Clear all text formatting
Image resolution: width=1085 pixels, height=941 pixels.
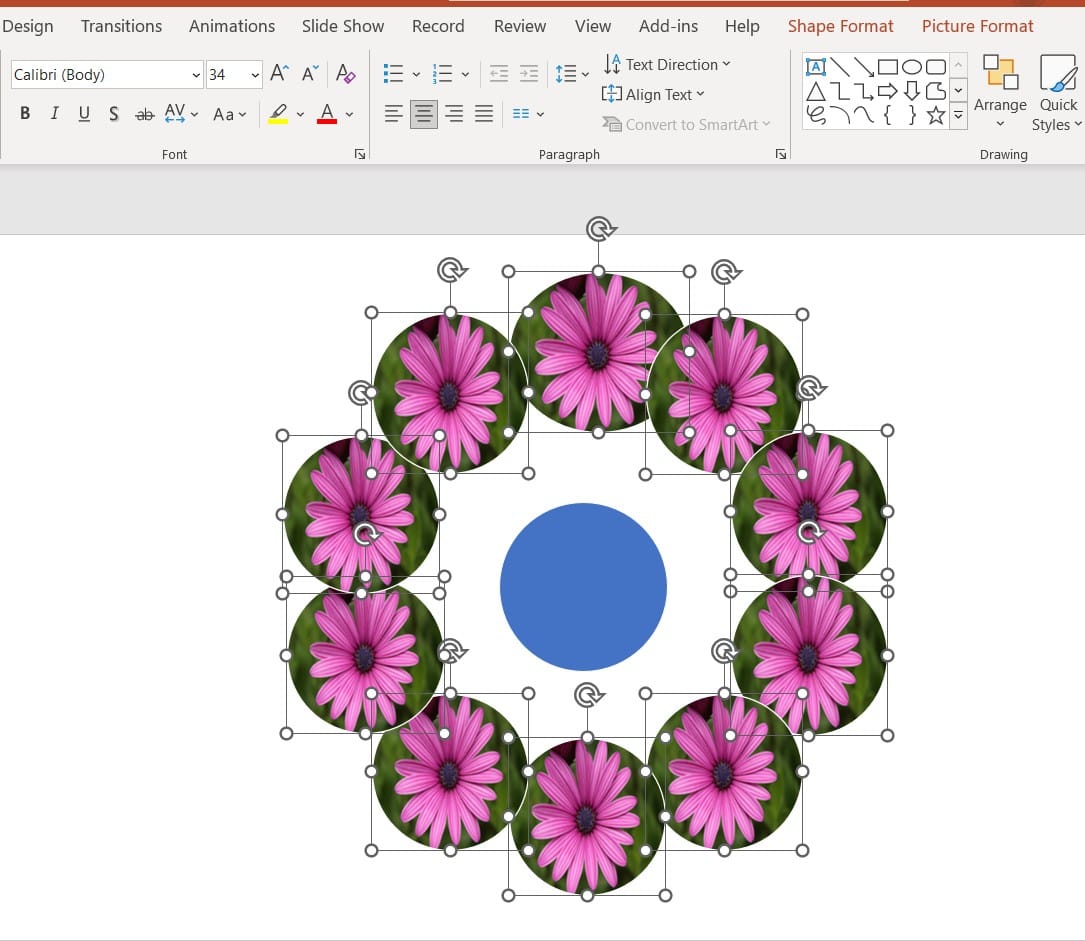[345, 73]
